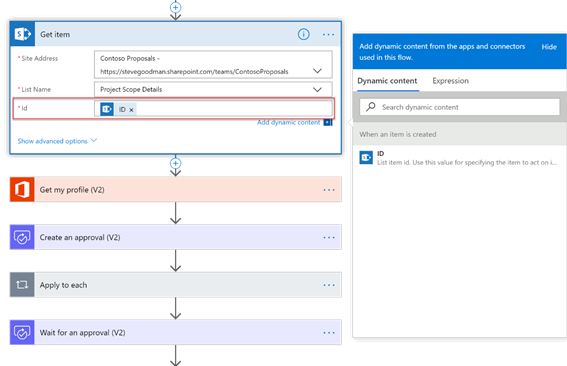Image resolution: width=567 pixels, height=366 pixels.
Task: Show advanced options for Get item
Action: 57,141
